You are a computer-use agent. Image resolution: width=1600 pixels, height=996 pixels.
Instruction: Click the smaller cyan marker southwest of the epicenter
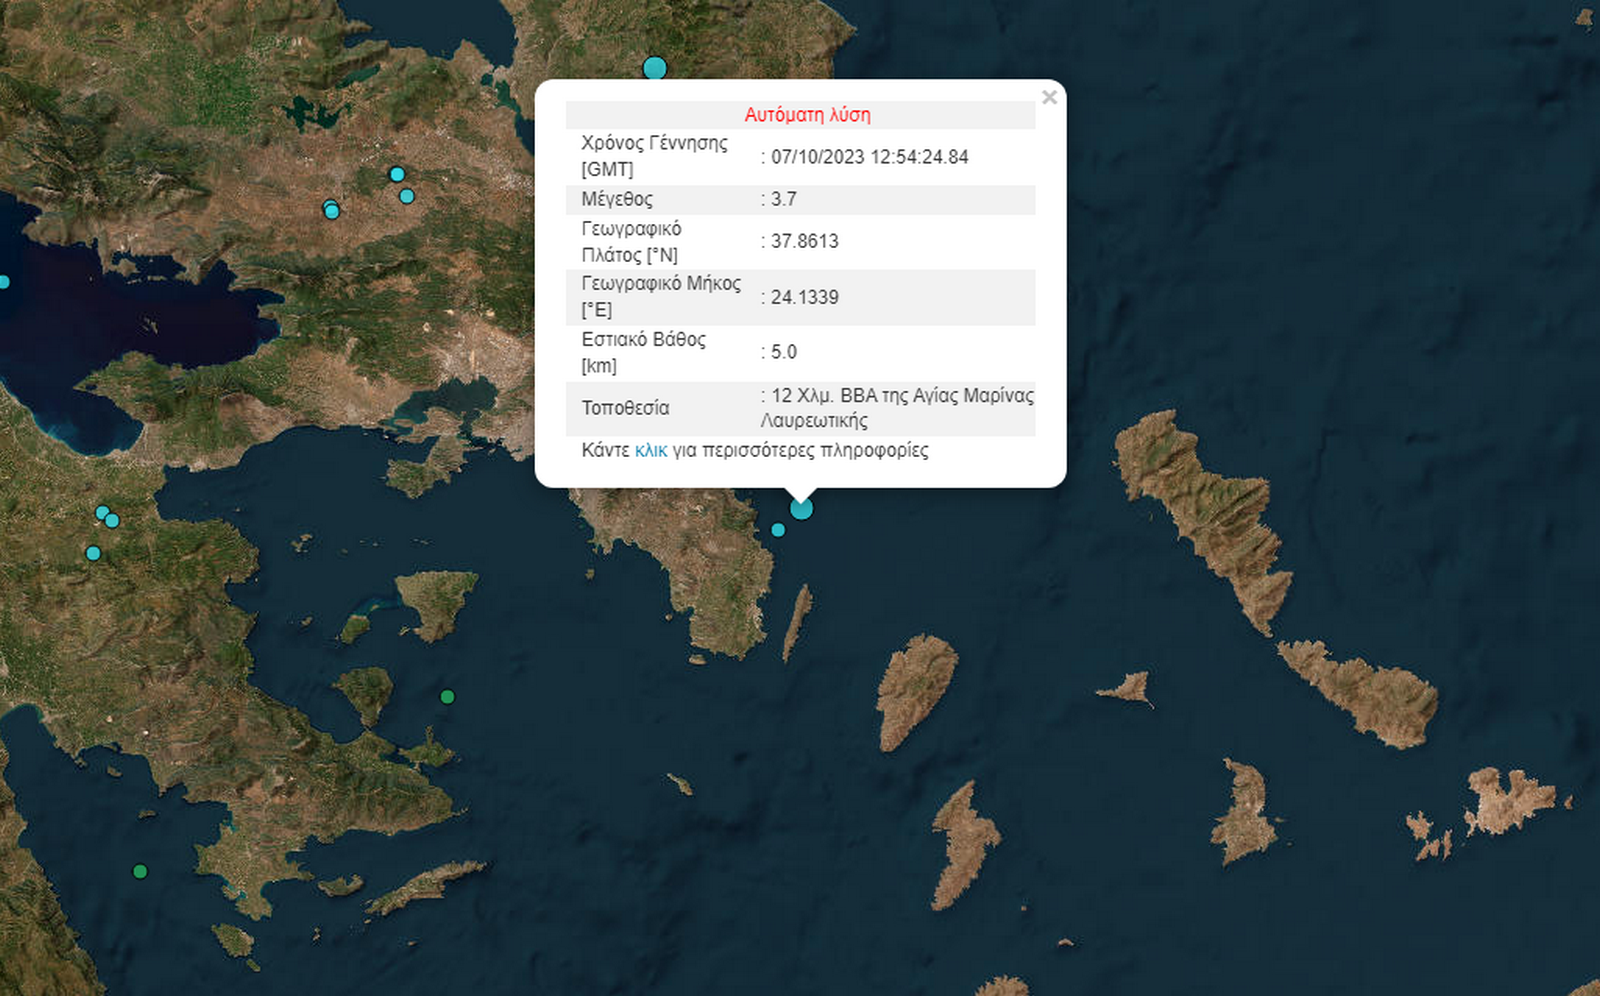click(x=776, y=531)
